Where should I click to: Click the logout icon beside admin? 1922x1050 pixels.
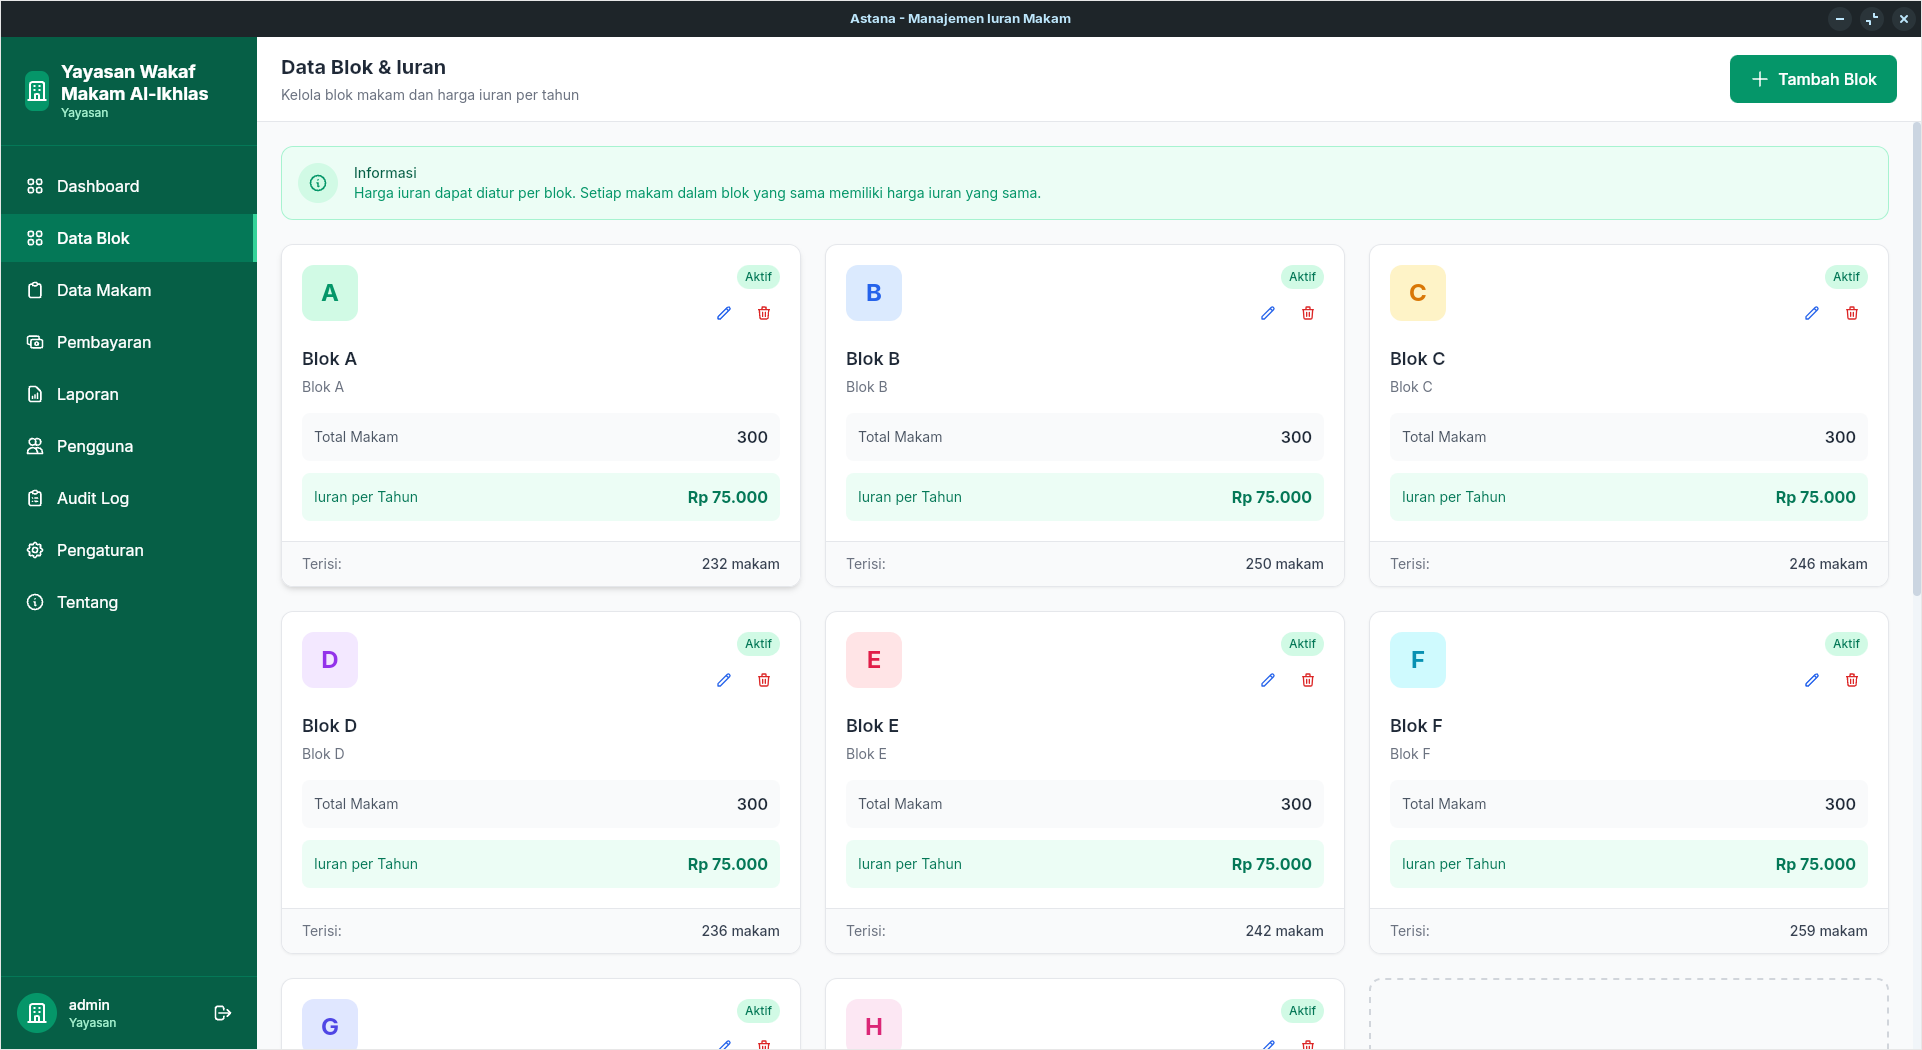[223, 1013]
